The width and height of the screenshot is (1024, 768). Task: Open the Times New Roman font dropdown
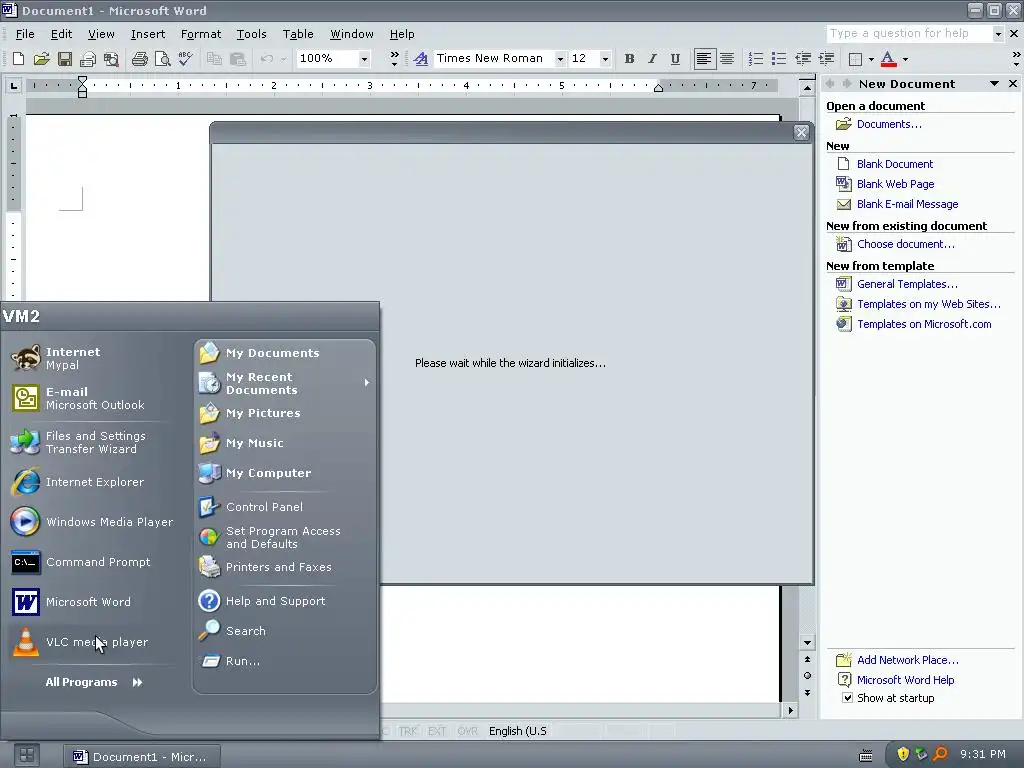[x=560, y=59]
